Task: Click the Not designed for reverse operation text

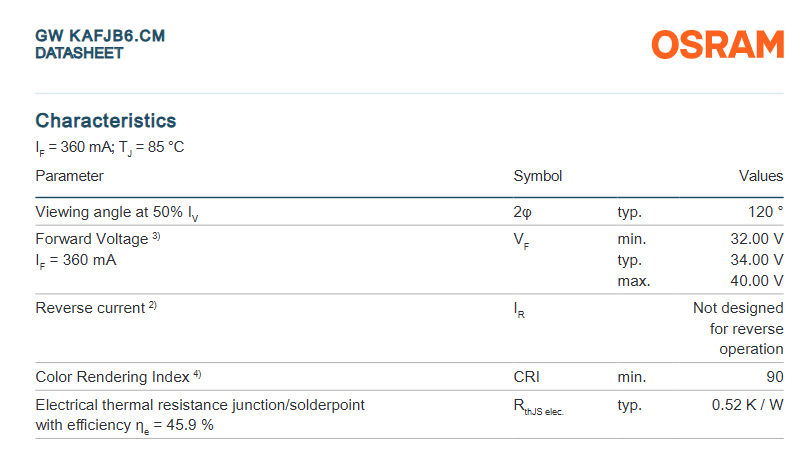Action: point(738,329)
